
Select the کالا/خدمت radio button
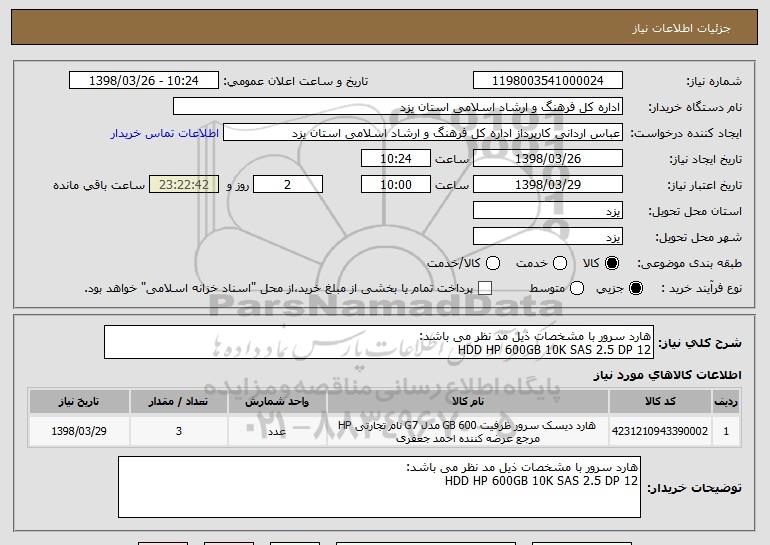(493, 263)
